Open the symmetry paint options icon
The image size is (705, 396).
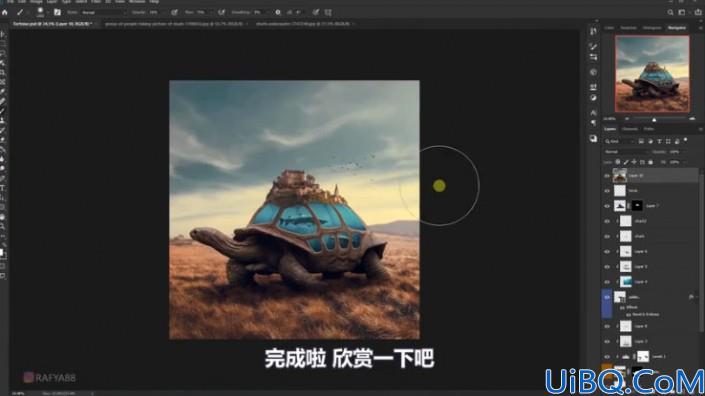(328, 13)
